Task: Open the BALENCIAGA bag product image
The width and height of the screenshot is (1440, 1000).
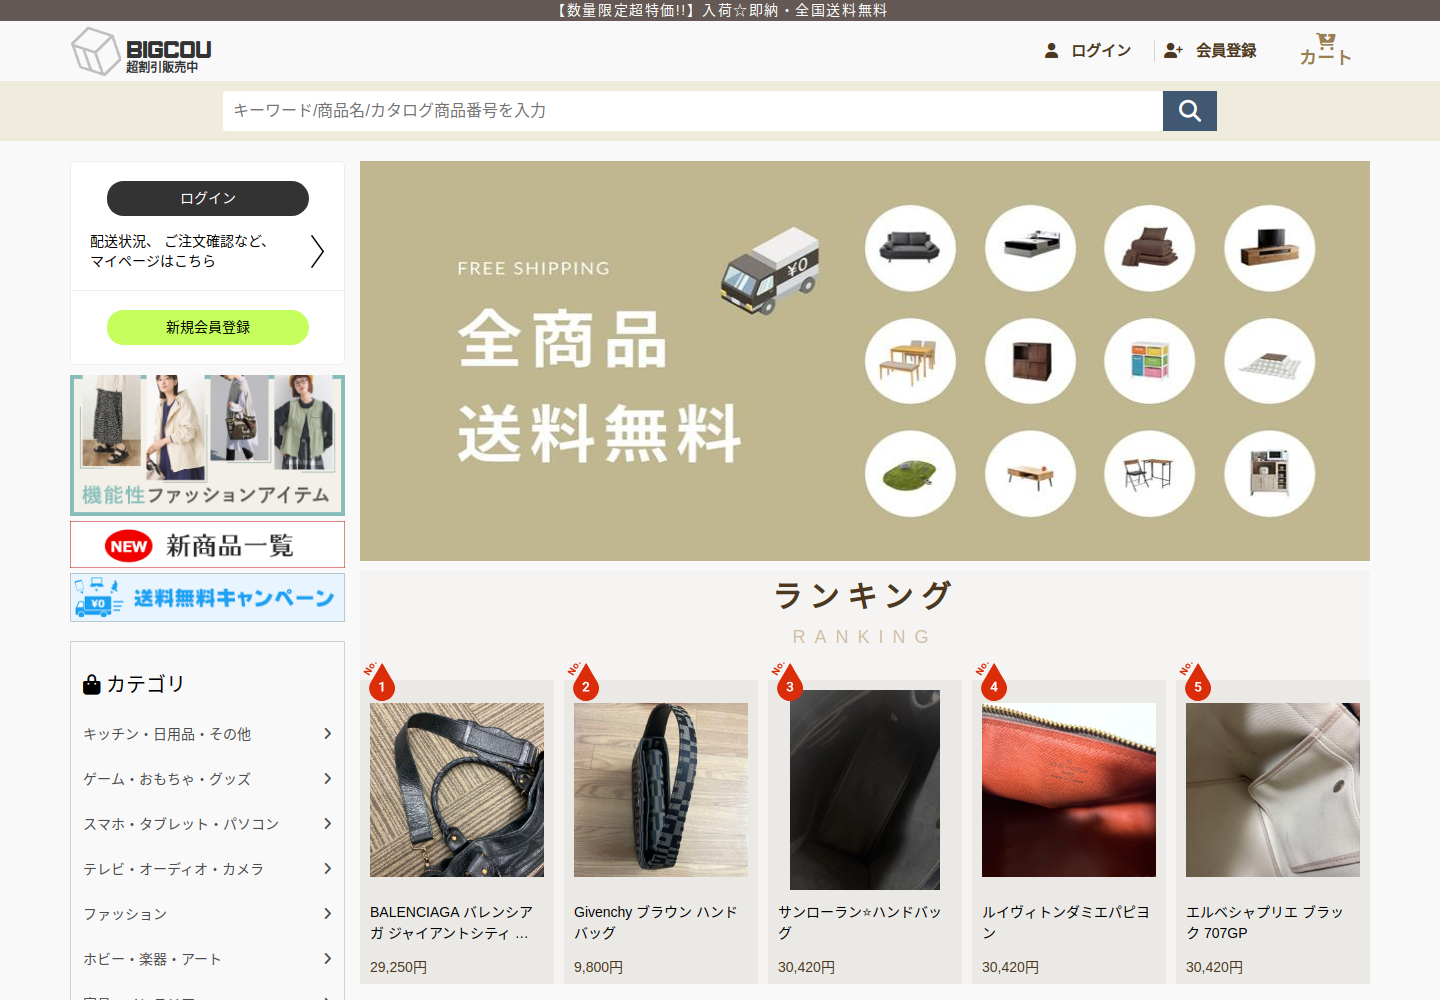Action: [x=457, y=790]
